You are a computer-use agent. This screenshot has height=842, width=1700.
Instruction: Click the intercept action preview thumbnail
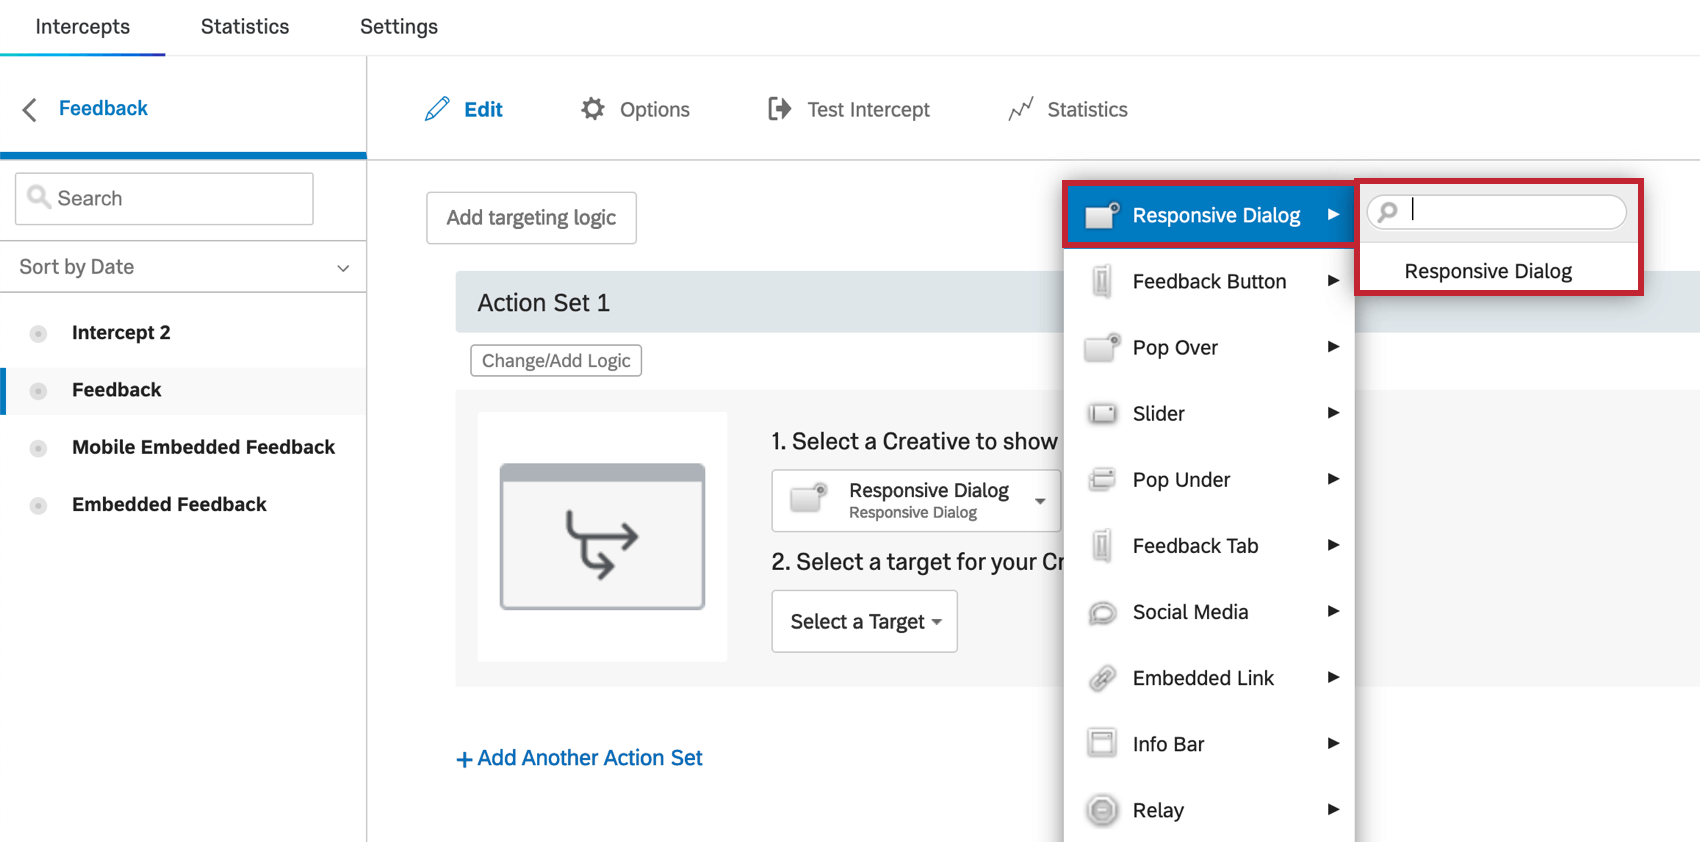click(x=602, y=537)
